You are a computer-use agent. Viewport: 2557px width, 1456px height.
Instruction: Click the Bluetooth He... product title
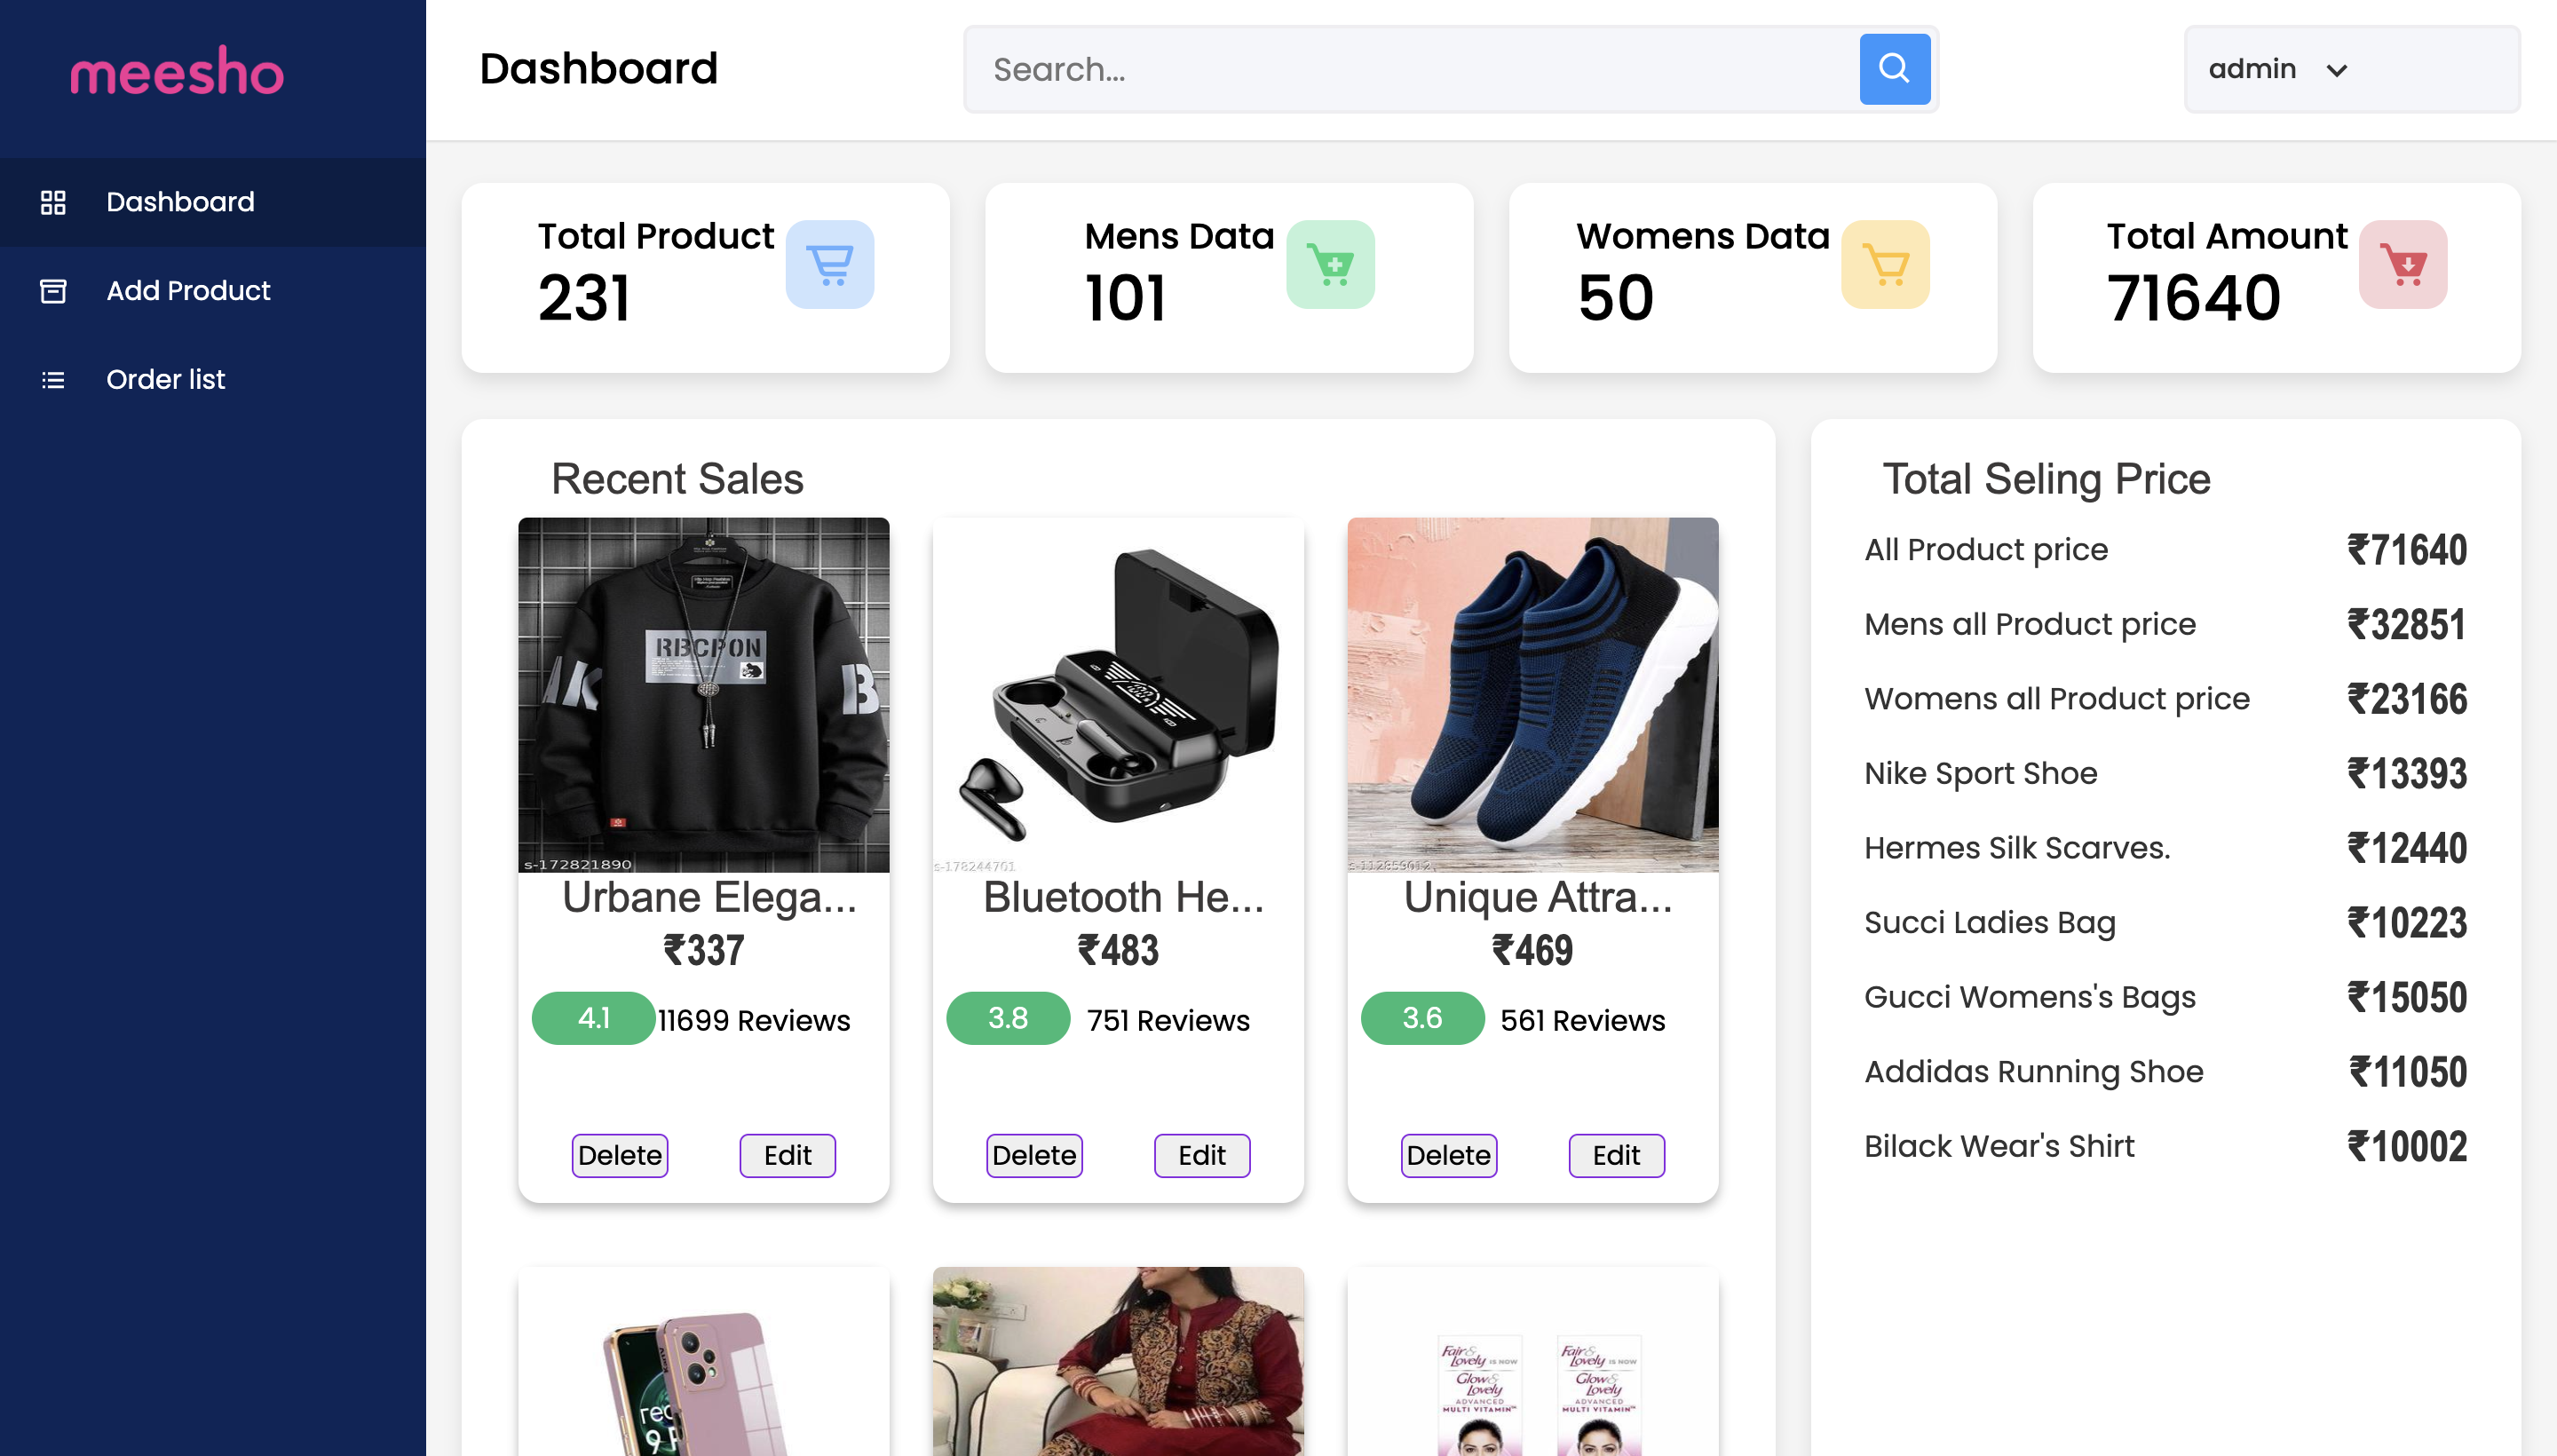1123,897
